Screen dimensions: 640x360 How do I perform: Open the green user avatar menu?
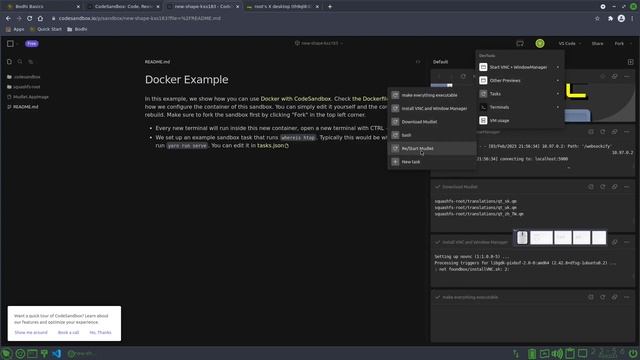point(540,43)
